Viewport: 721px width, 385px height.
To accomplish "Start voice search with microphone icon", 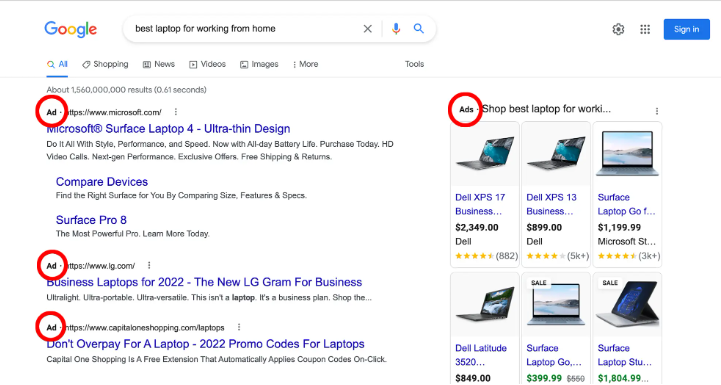I will pyautogui.click(x=395, y=29).
